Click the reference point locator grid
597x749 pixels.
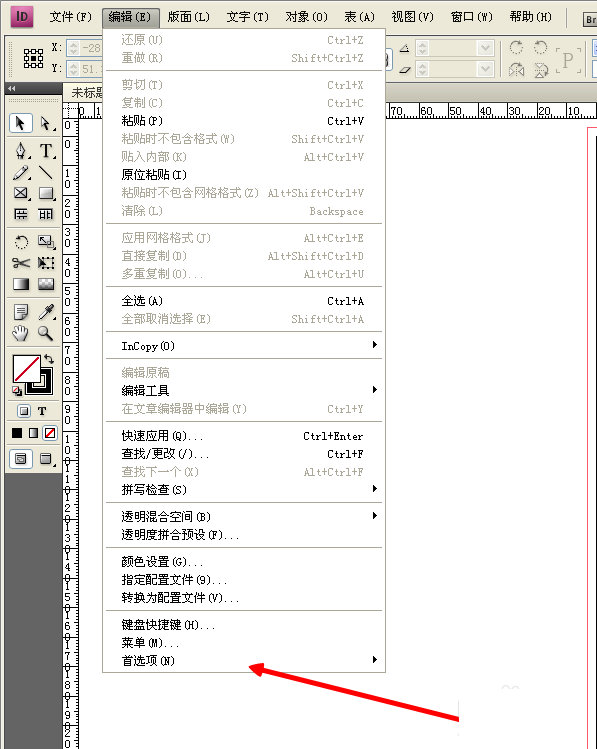33,58
